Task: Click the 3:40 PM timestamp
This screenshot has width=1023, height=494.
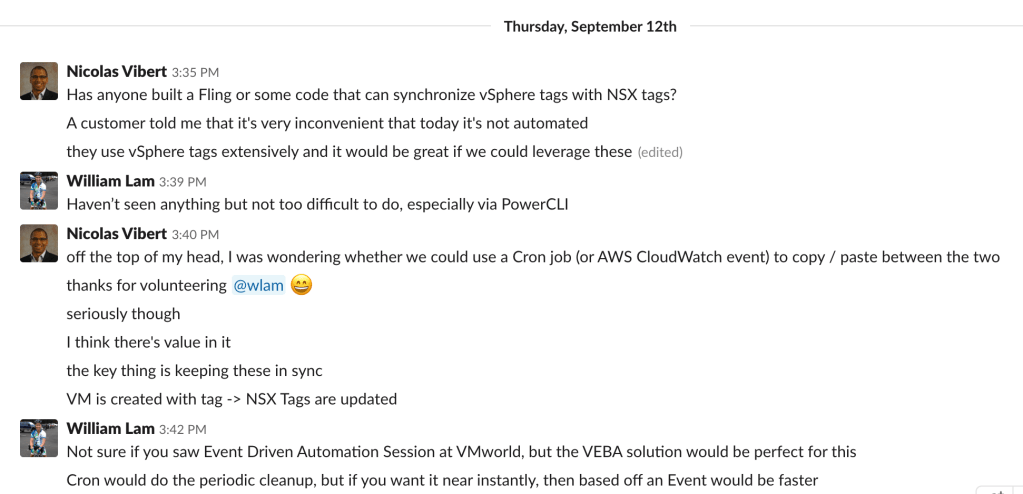Action: 195,235
